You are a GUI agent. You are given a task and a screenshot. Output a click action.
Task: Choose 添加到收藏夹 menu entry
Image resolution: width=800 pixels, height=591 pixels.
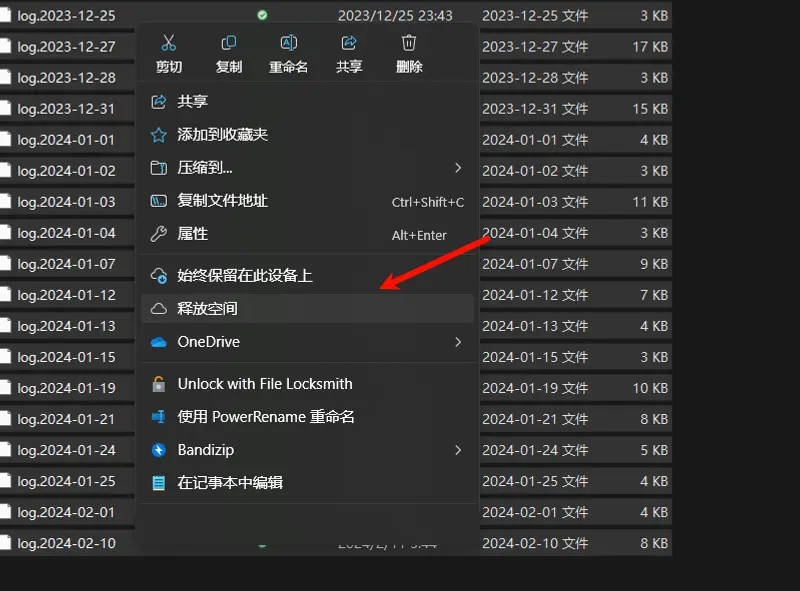(x=307, y=135)
